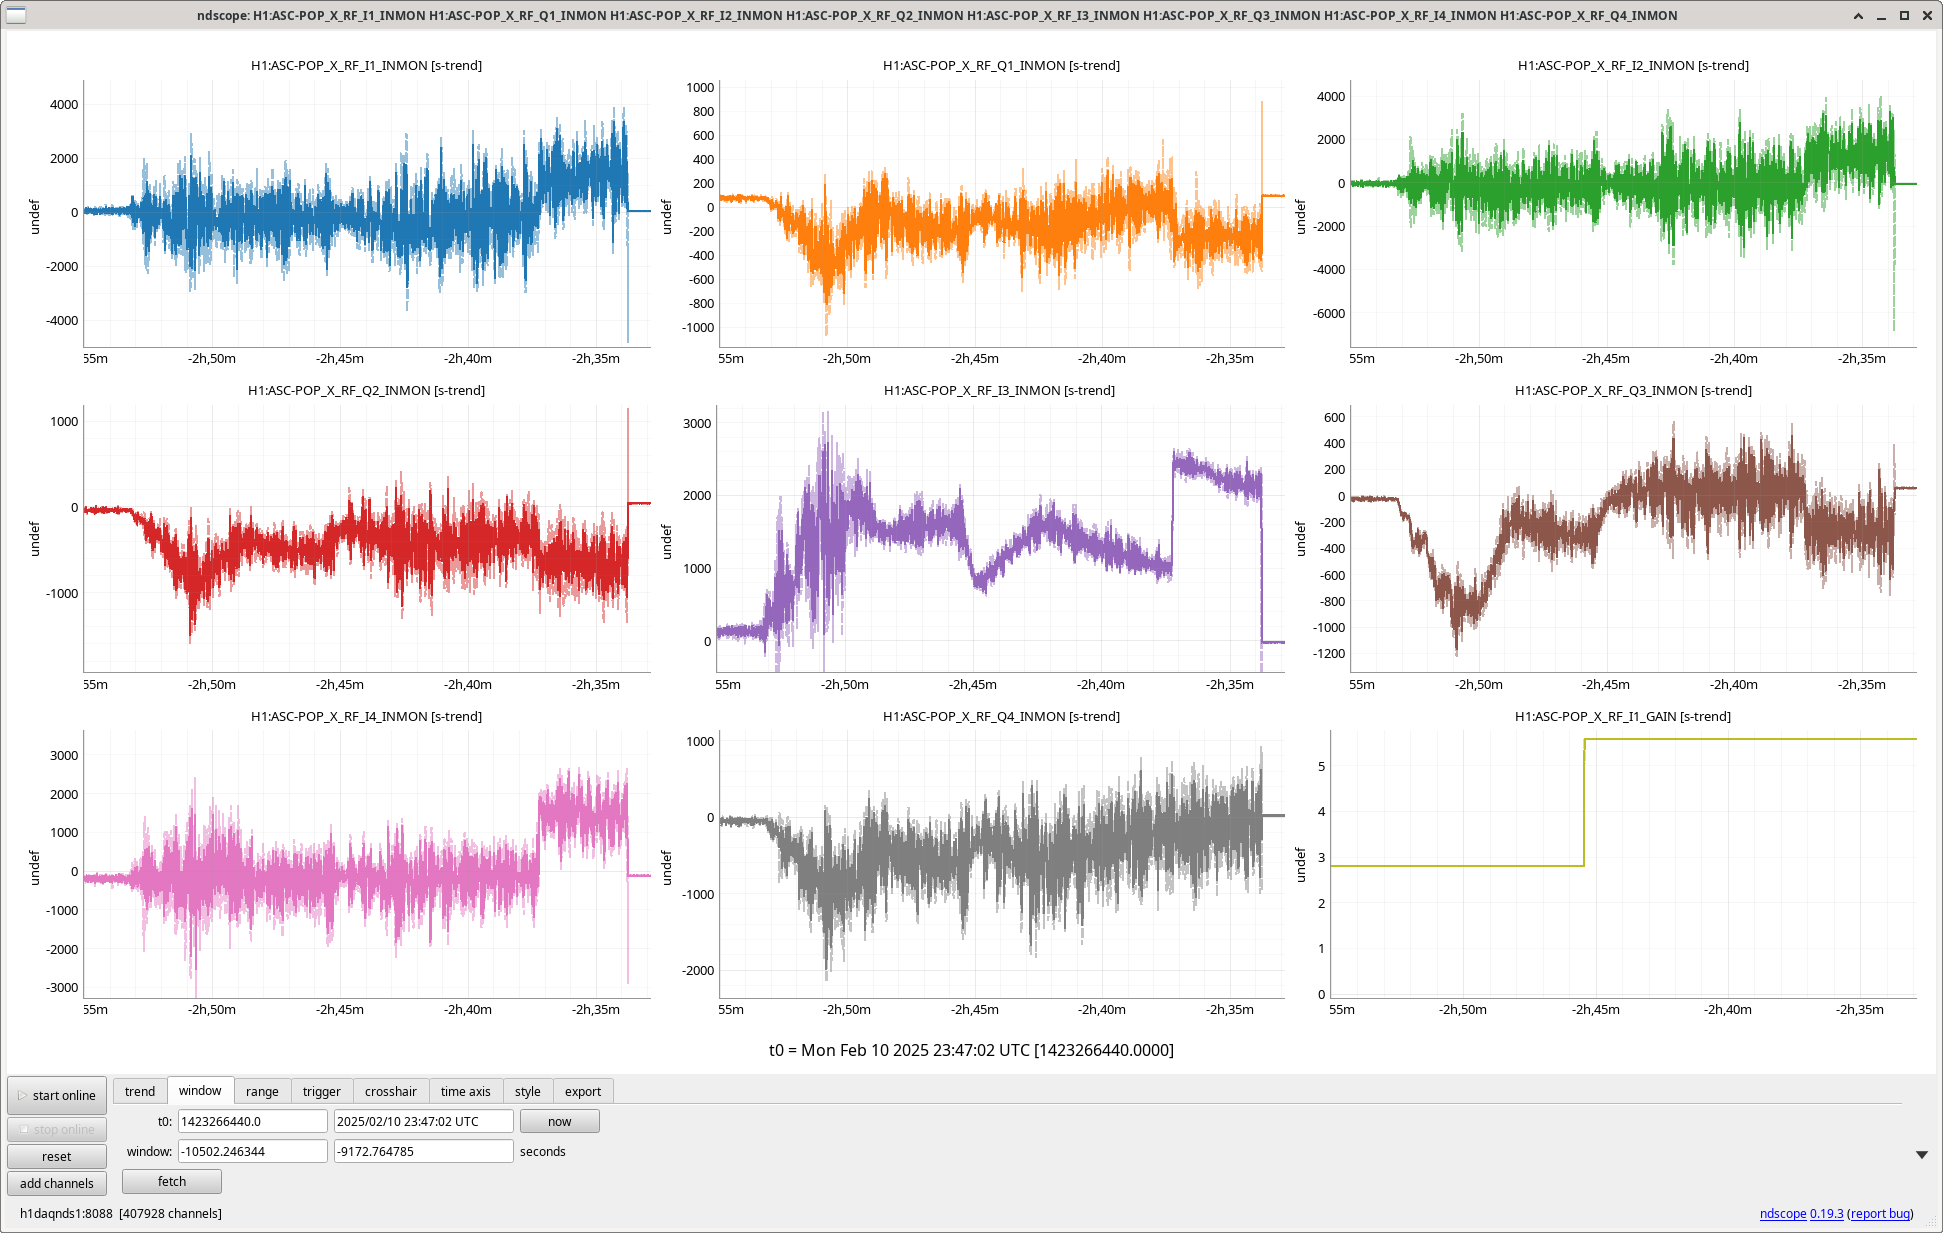Open the range tab
Screen dimensions: 1943x1233
[x=262, y=1091]
